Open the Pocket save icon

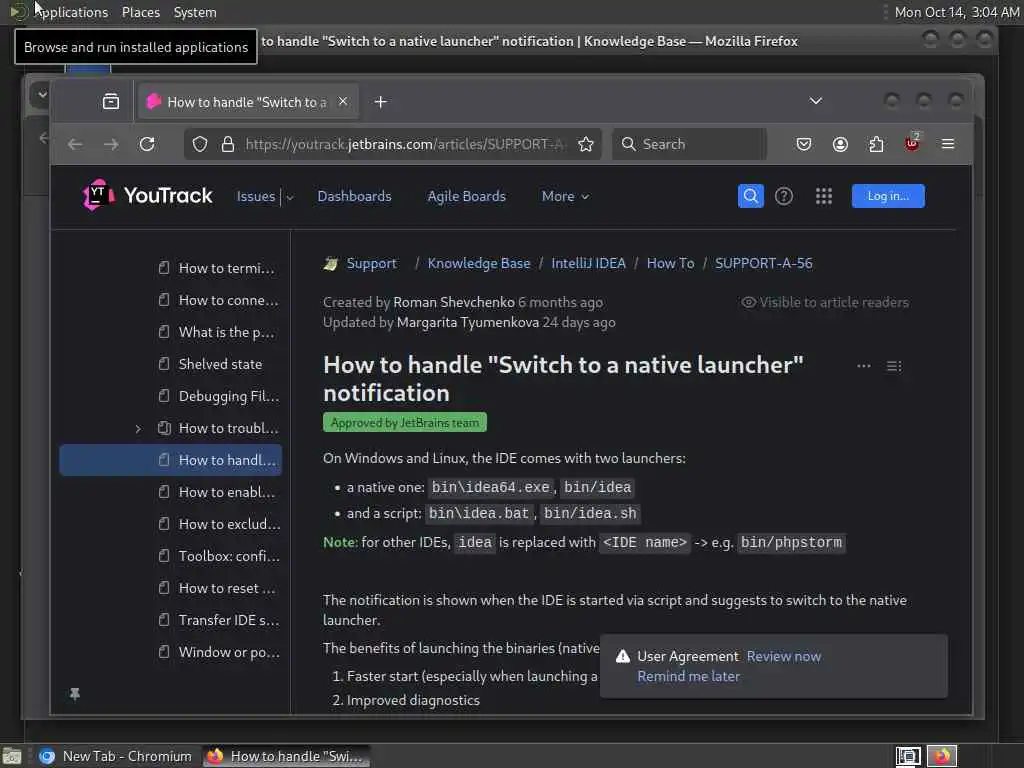click(804, 144)
